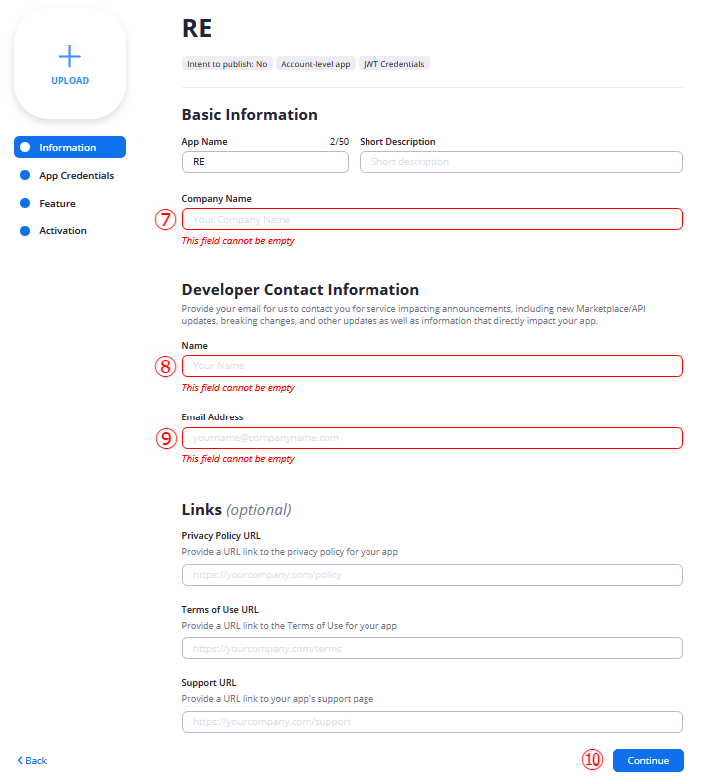Viewport: 706px width, 783px height.
Task: Select the developer Name input field
Action: click(432, 366)
